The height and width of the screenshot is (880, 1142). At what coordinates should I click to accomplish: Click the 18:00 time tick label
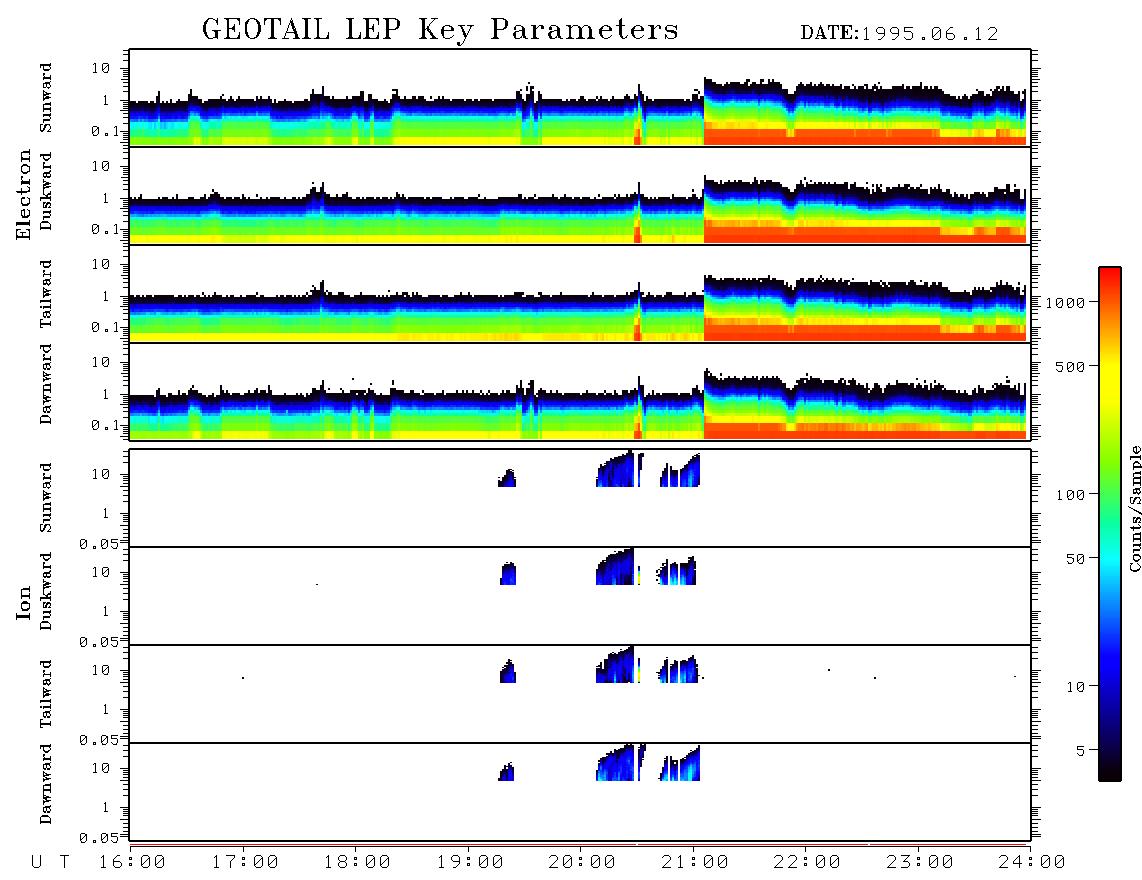(358, 863)
